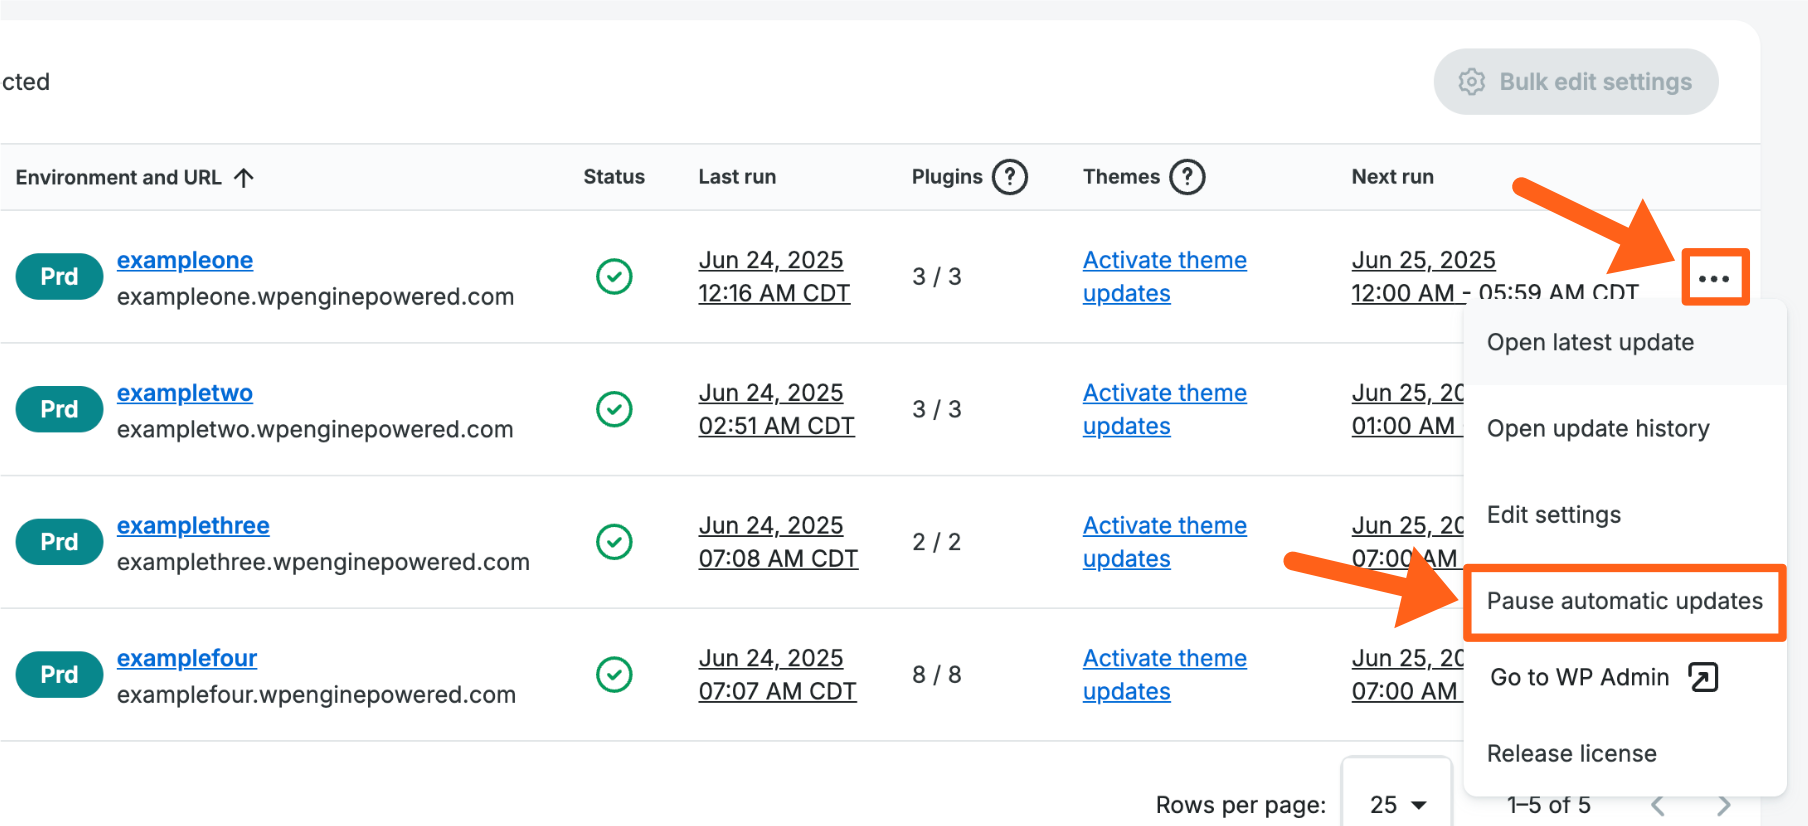
Task: Choose Edit settings from the dropdown menu
Action: tap(1554, 515)
